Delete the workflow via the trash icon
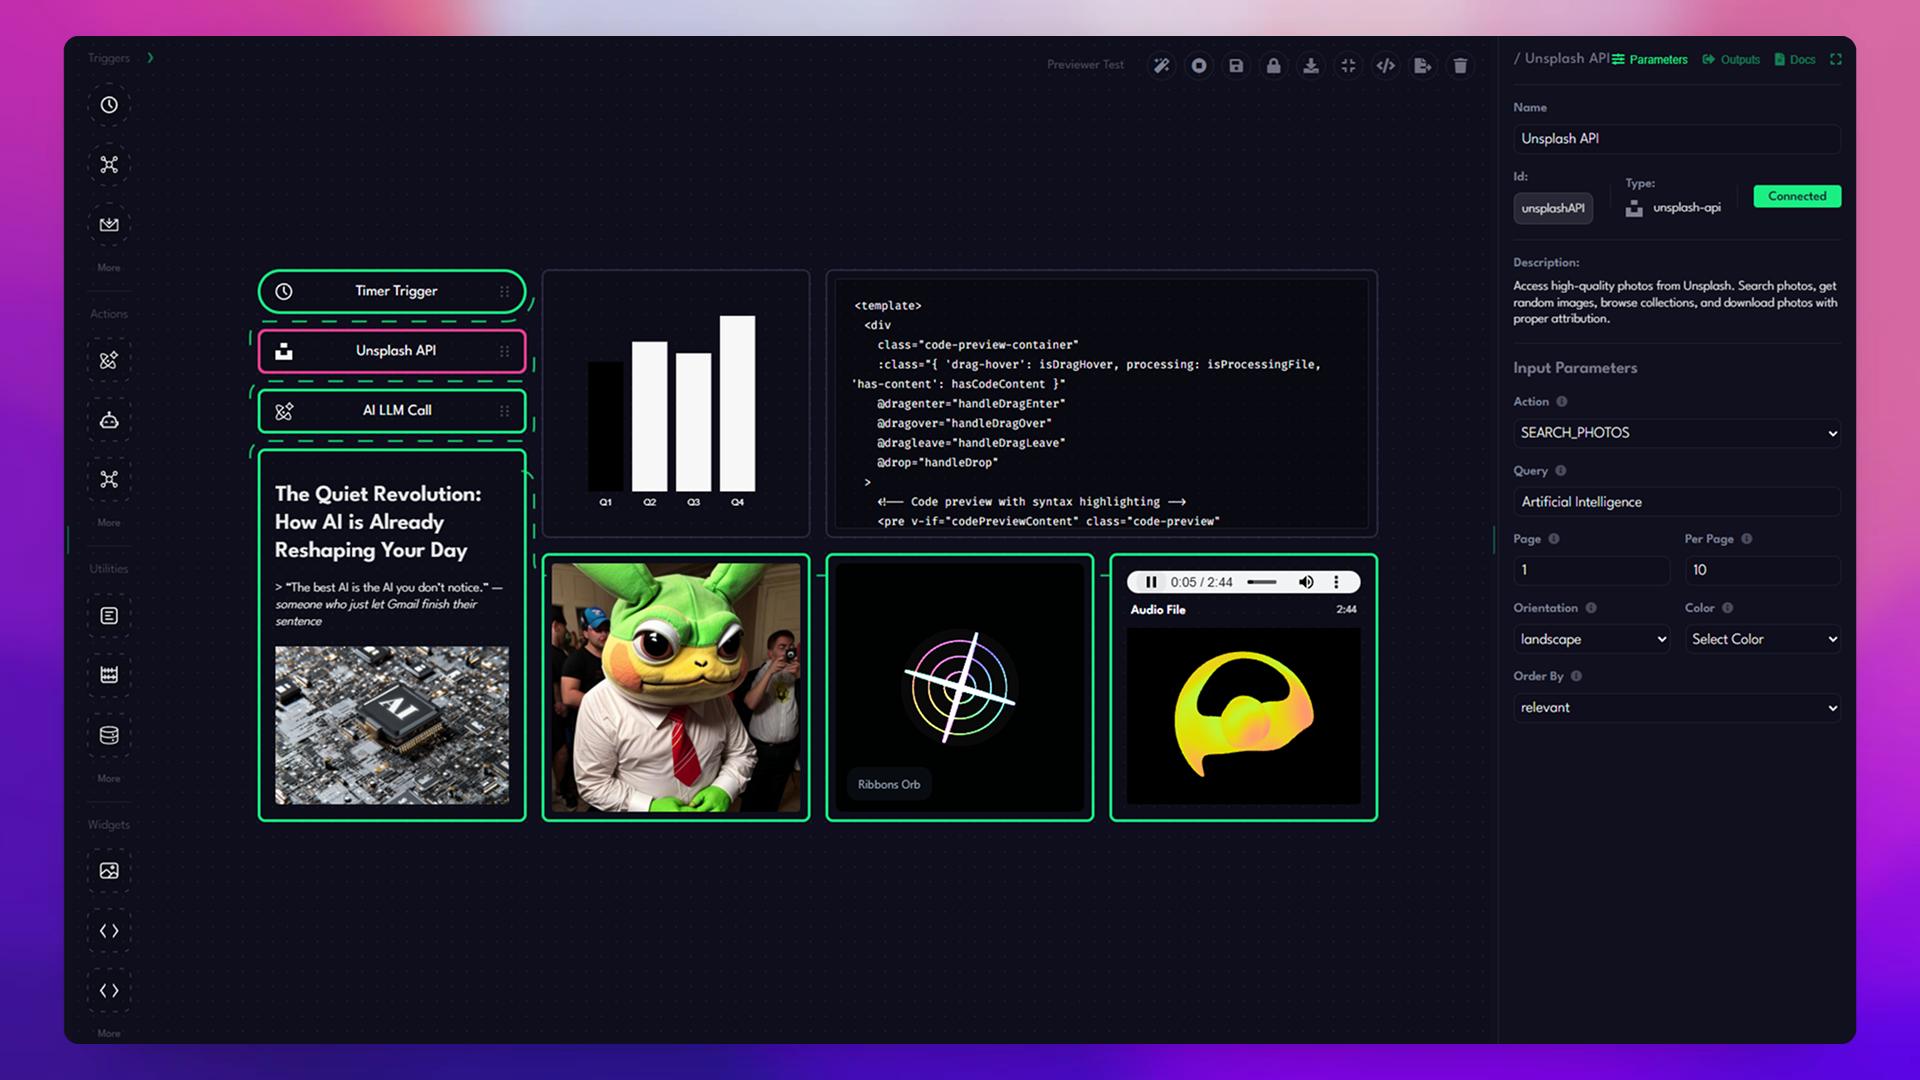This screenshot has width=1920, height=1080. pos(1460,65)
